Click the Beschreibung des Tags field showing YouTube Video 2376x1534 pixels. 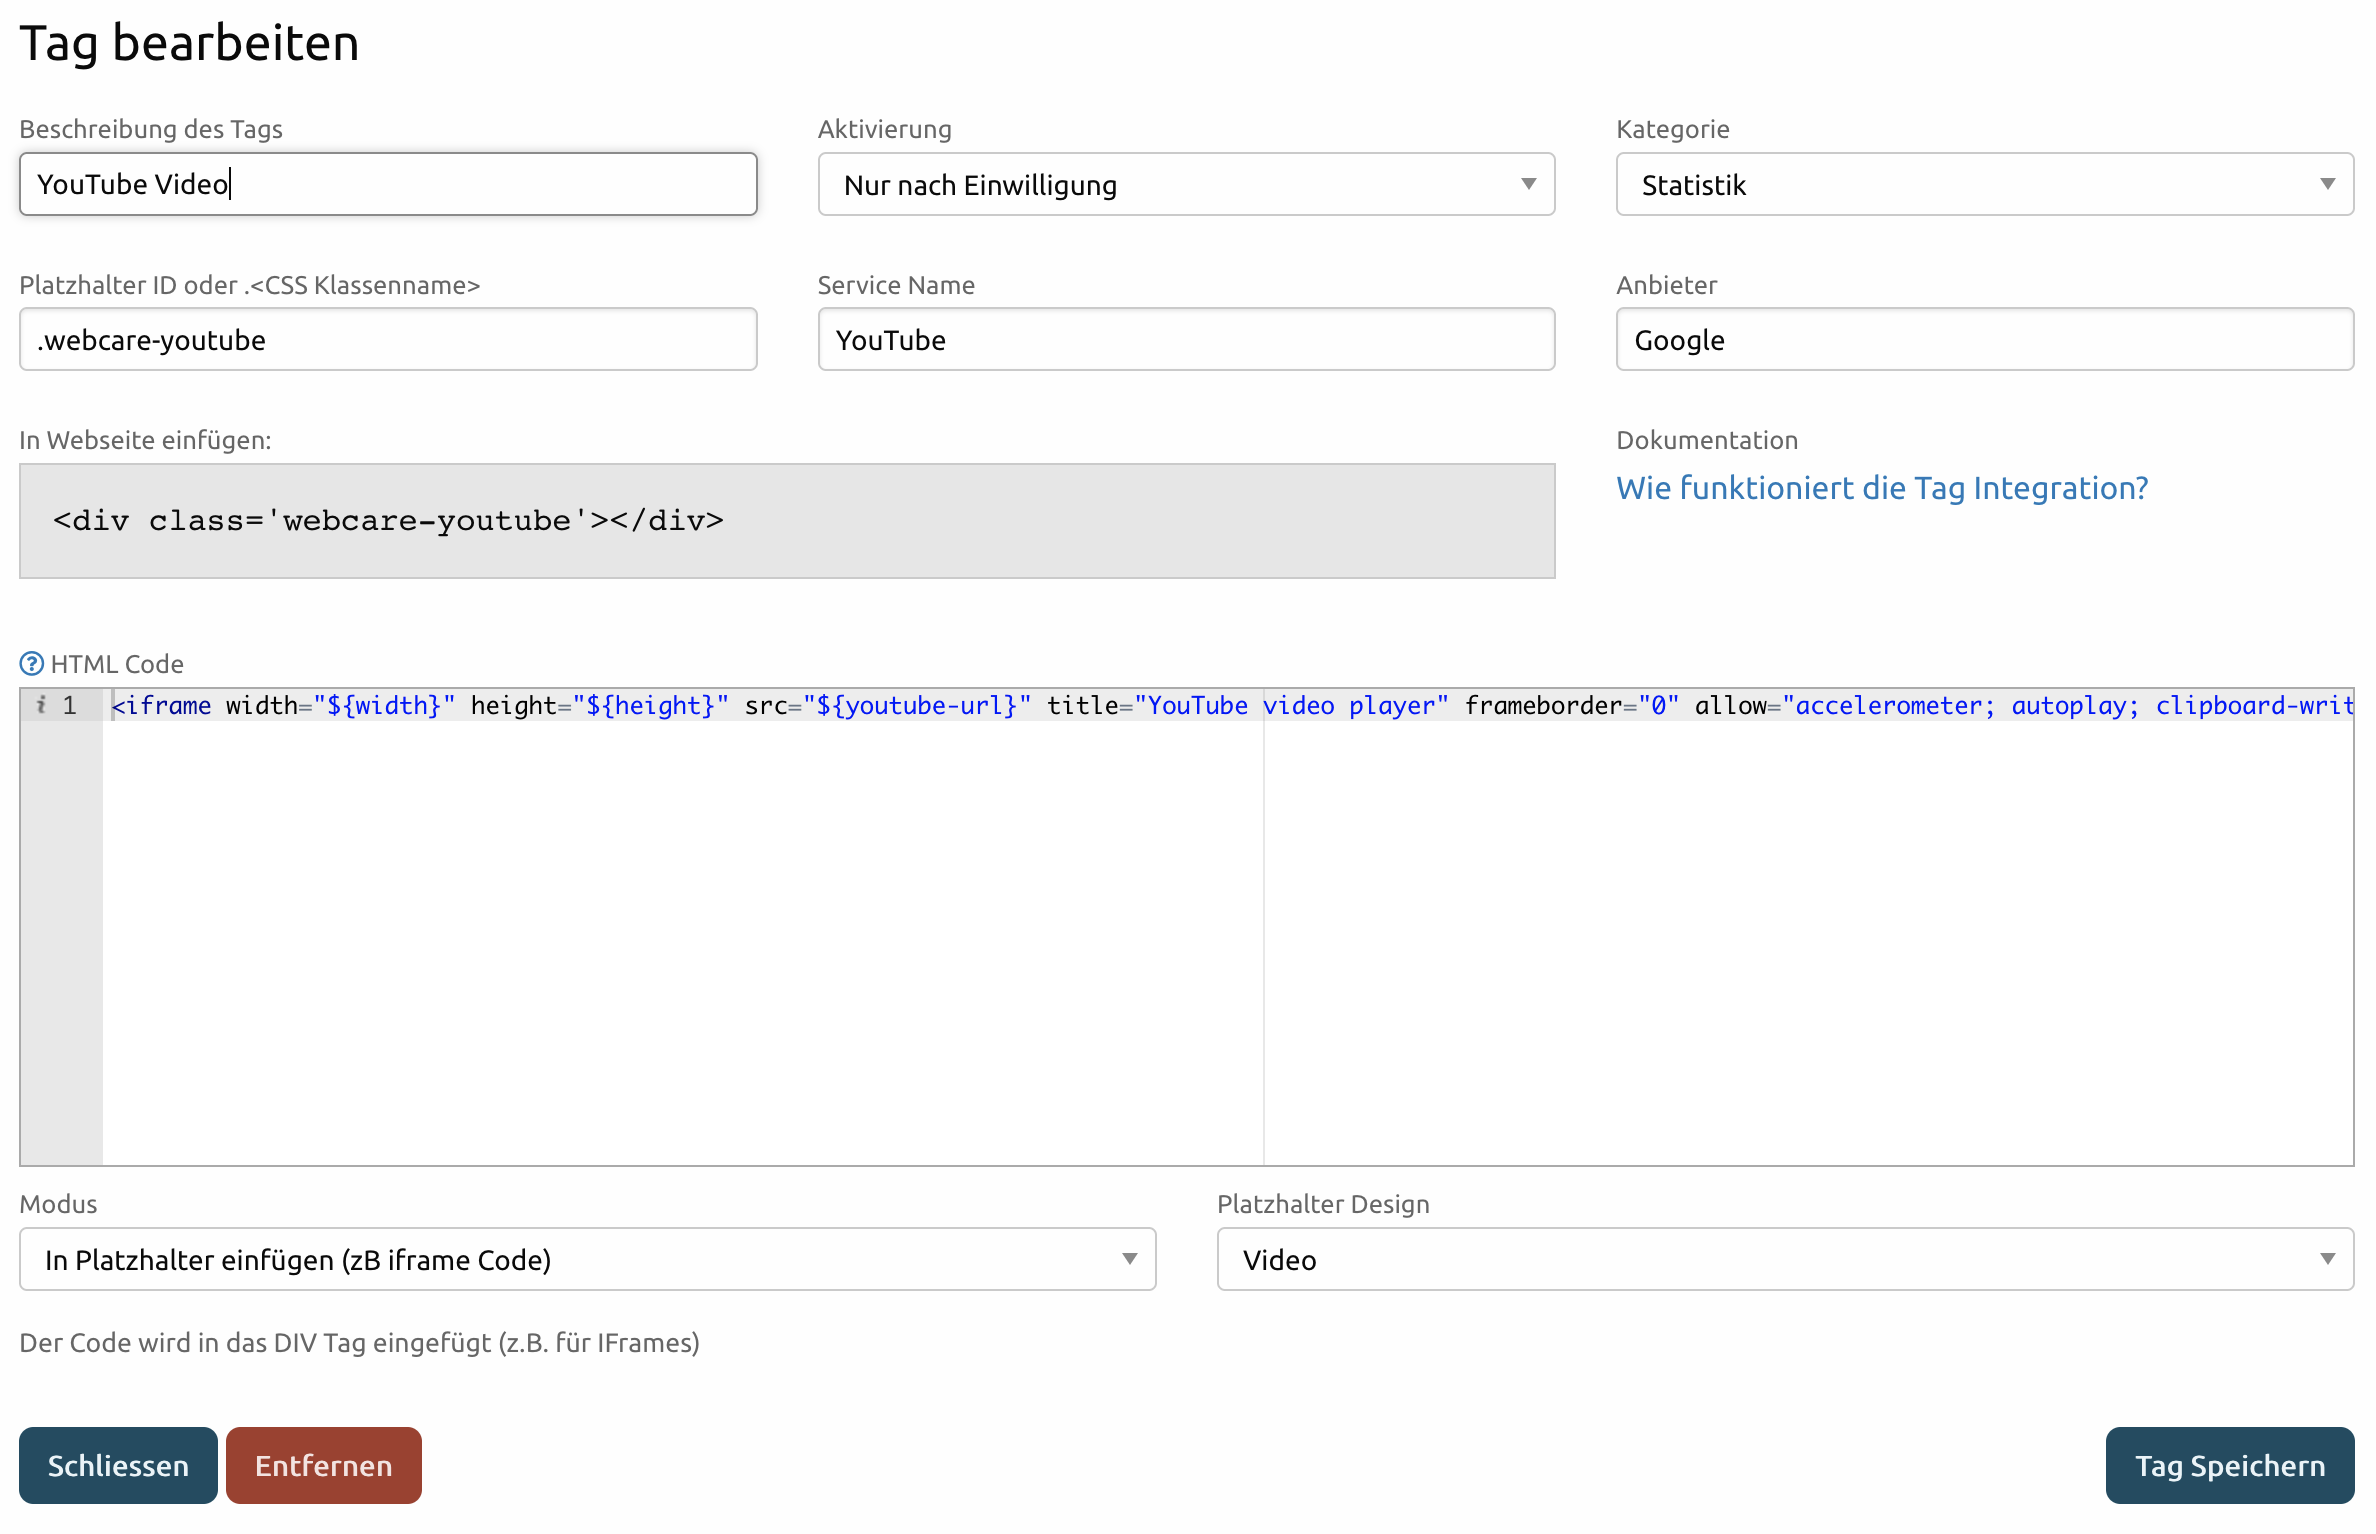389,184
